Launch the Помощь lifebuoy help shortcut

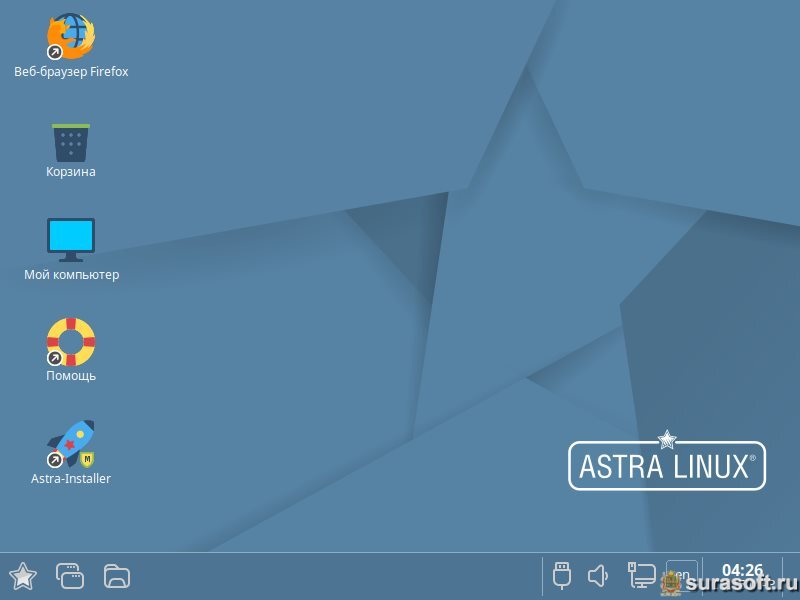[70, 342]
